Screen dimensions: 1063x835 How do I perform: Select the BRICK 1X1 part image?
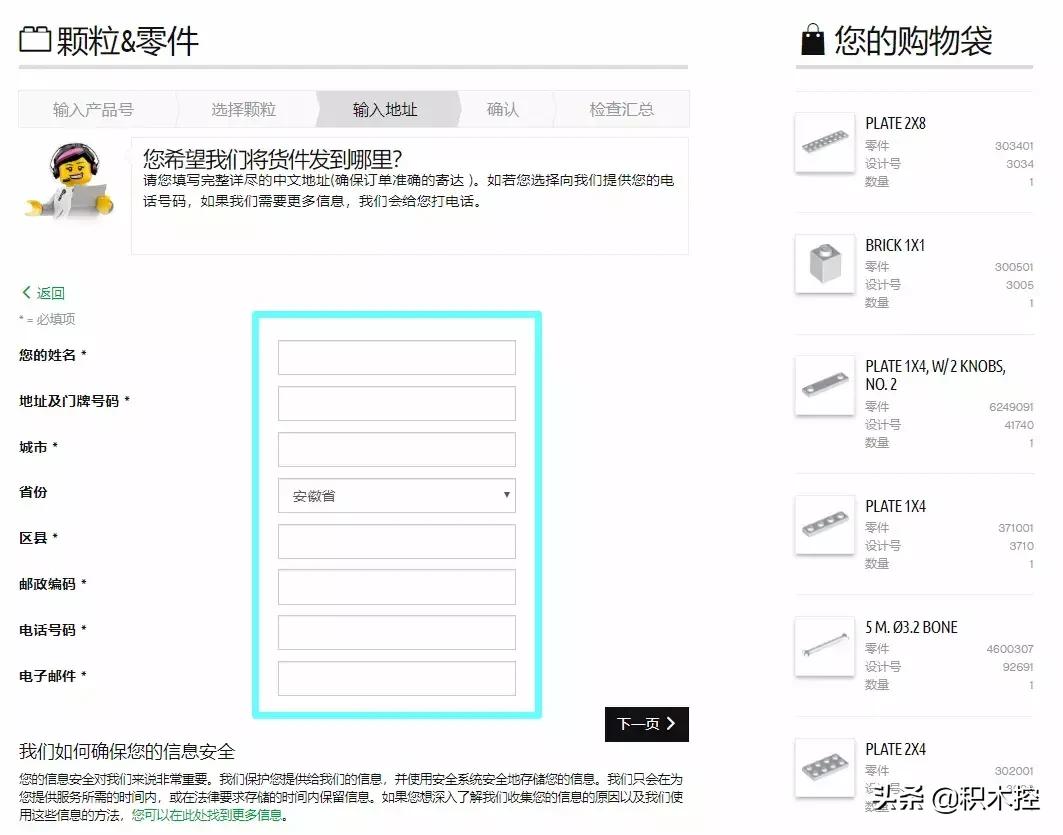pos(823,264)
